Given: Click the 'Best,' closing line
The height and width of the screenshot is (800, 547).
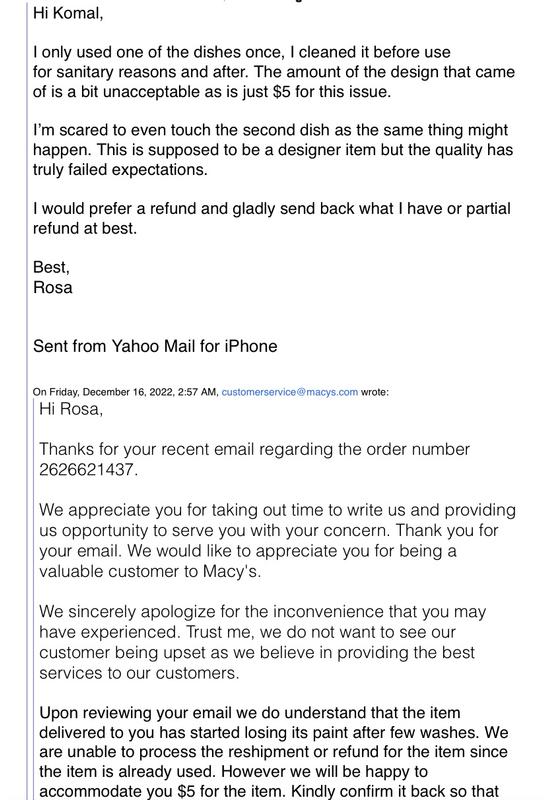Looking at the screenshot, I should pyautogui.click(x=51, y=267).
